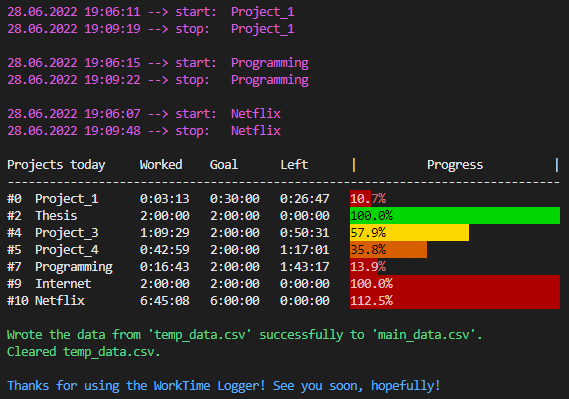The image size is (569, 399).
Task: Click the 'Cleared temp_data.csv.' message
Action: coord(83,352)
